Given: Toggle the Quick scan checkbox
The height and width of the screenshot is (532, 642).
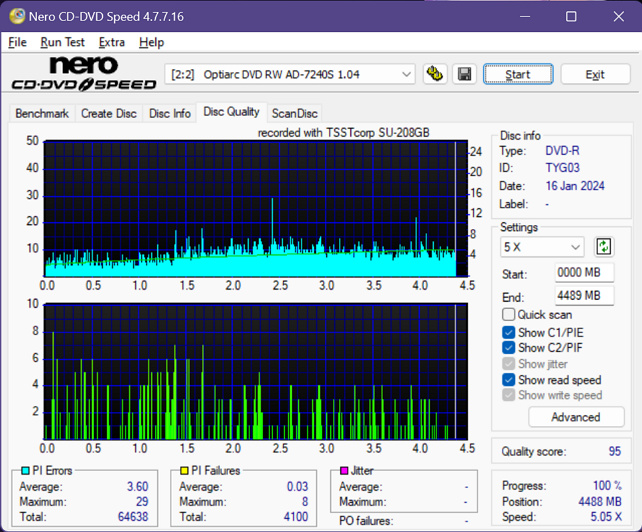Looking at the screenshot, I should [x=509, y=315].
